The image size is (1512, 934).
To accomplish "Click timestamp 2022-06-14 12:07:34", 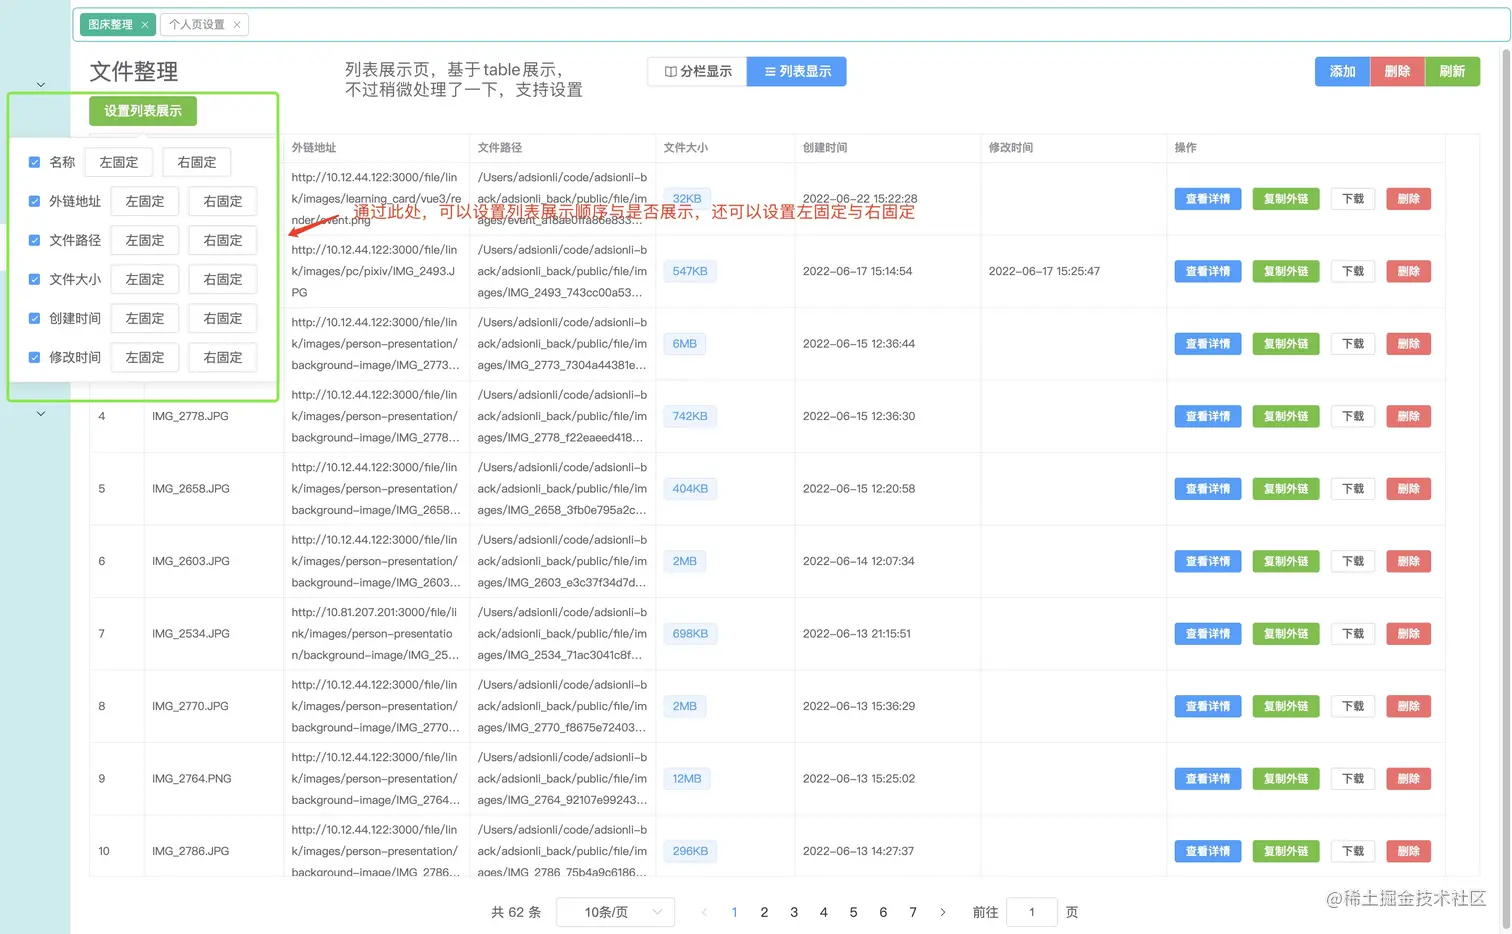I will click(x=859, y=561).
